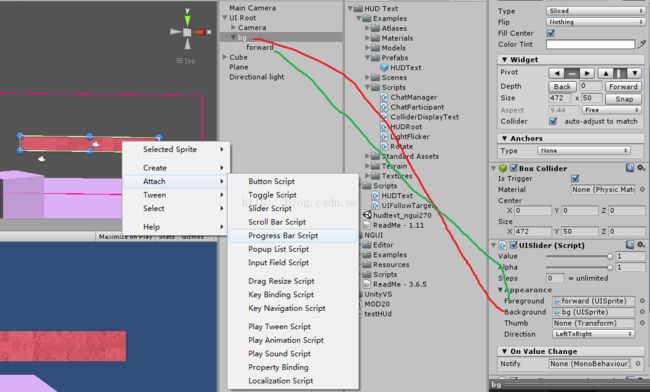650x392 pixels.
Task: Collapse the On Value Change section
Action: pos(504,351)
